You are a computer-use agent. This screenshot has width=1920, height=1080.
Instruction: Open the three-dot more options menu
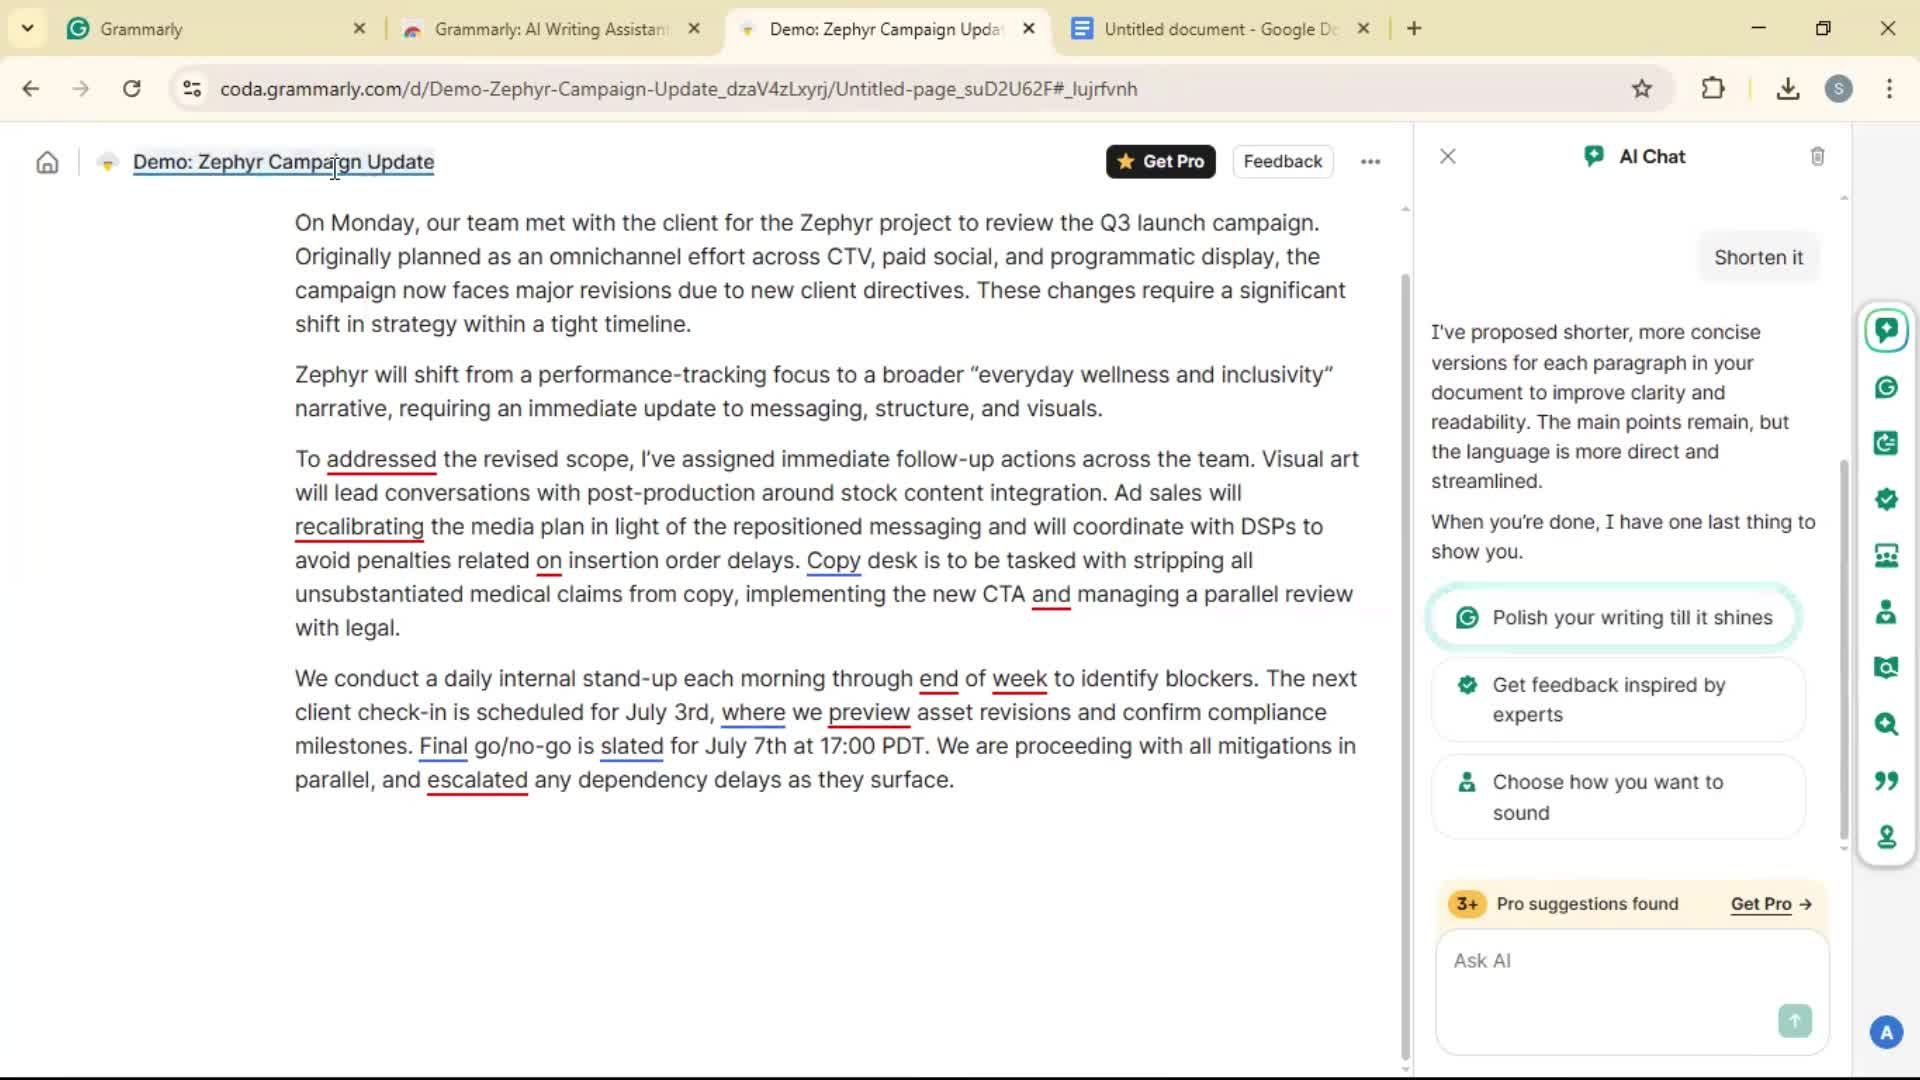1370,162
